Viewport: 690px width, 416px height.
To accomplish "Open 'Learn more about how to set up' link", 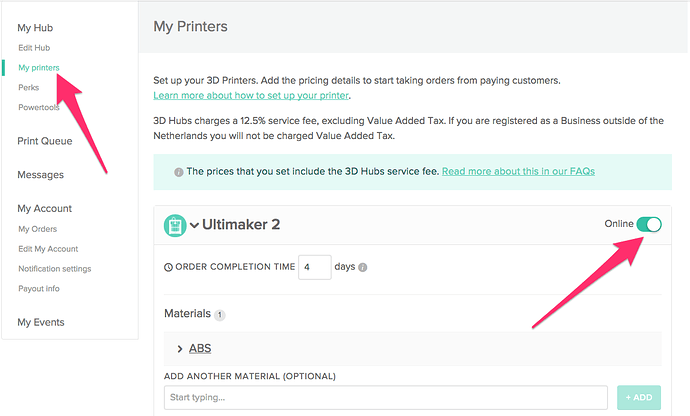I will pyautogui.click(x=251, y=94).
